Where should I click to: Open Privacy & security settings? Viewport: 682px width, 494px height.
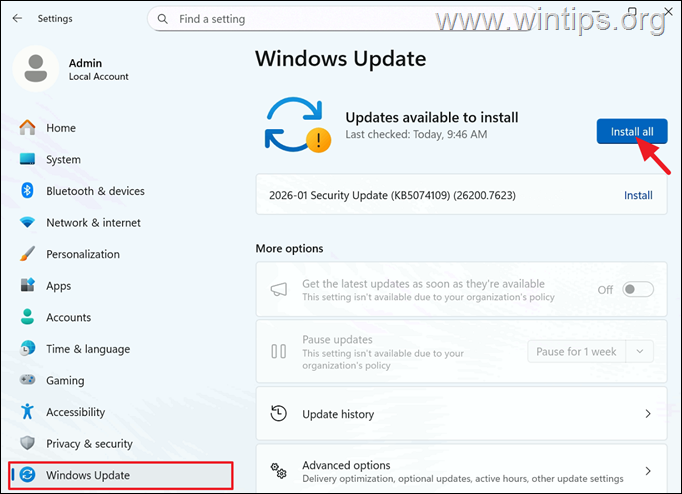click(x=120, y=444)
